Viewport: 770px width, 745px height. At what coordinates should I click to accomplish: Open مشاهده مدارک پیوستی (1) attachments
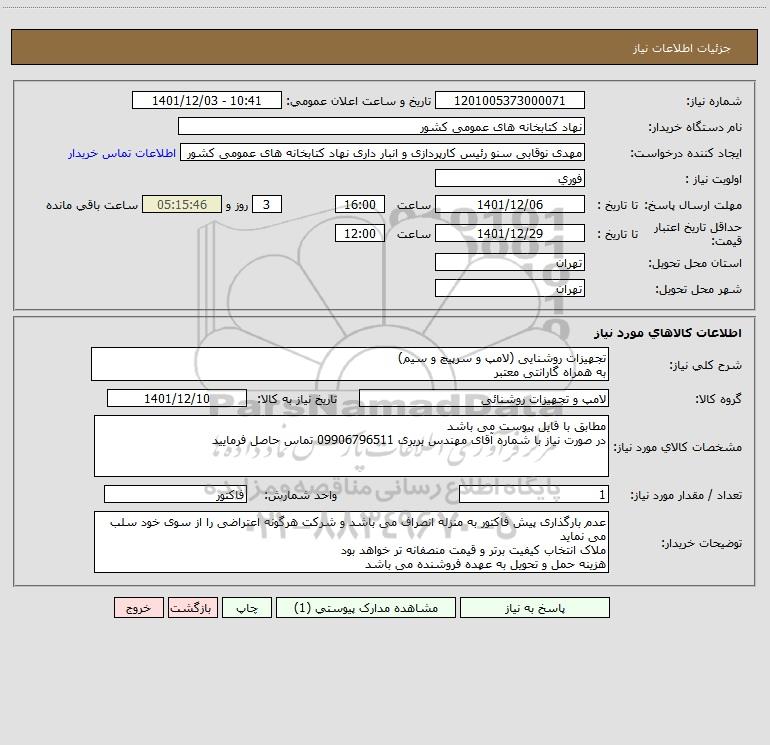[x=366, y=607]
